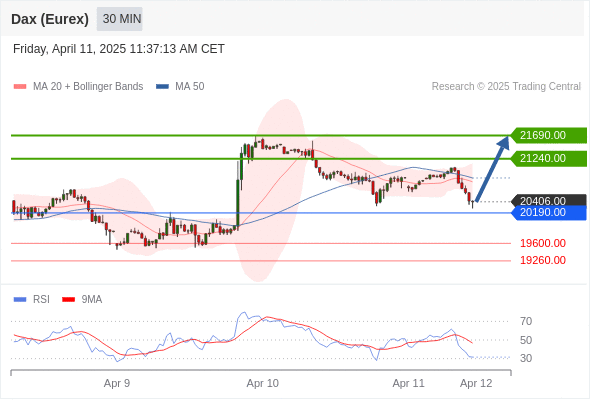The height and width of the screenshot is (400, 590).
Task: Click the MA 50 blue legend swatch
Action: [x=162, y=87]
